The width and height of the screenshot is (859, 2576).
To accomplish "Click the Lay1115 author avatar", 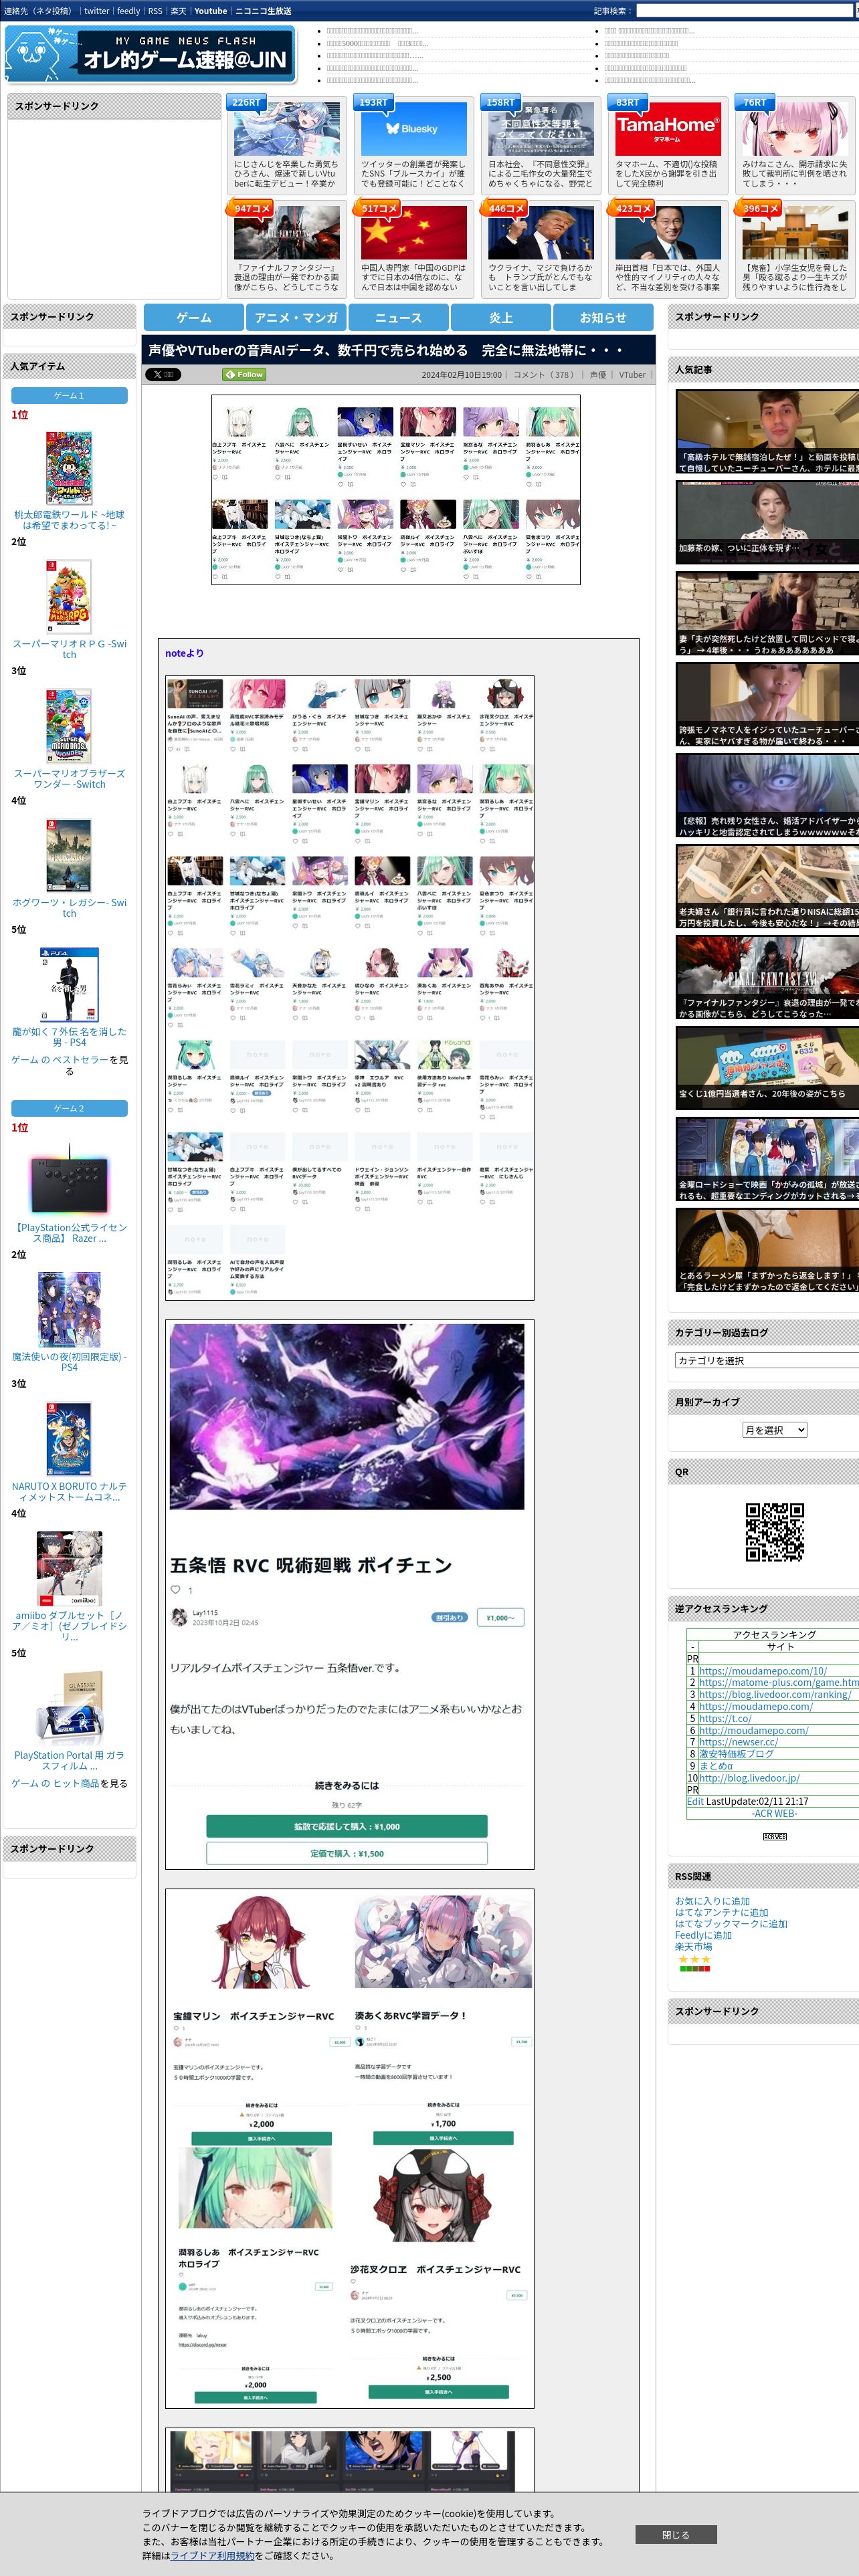I will 179,1617.
